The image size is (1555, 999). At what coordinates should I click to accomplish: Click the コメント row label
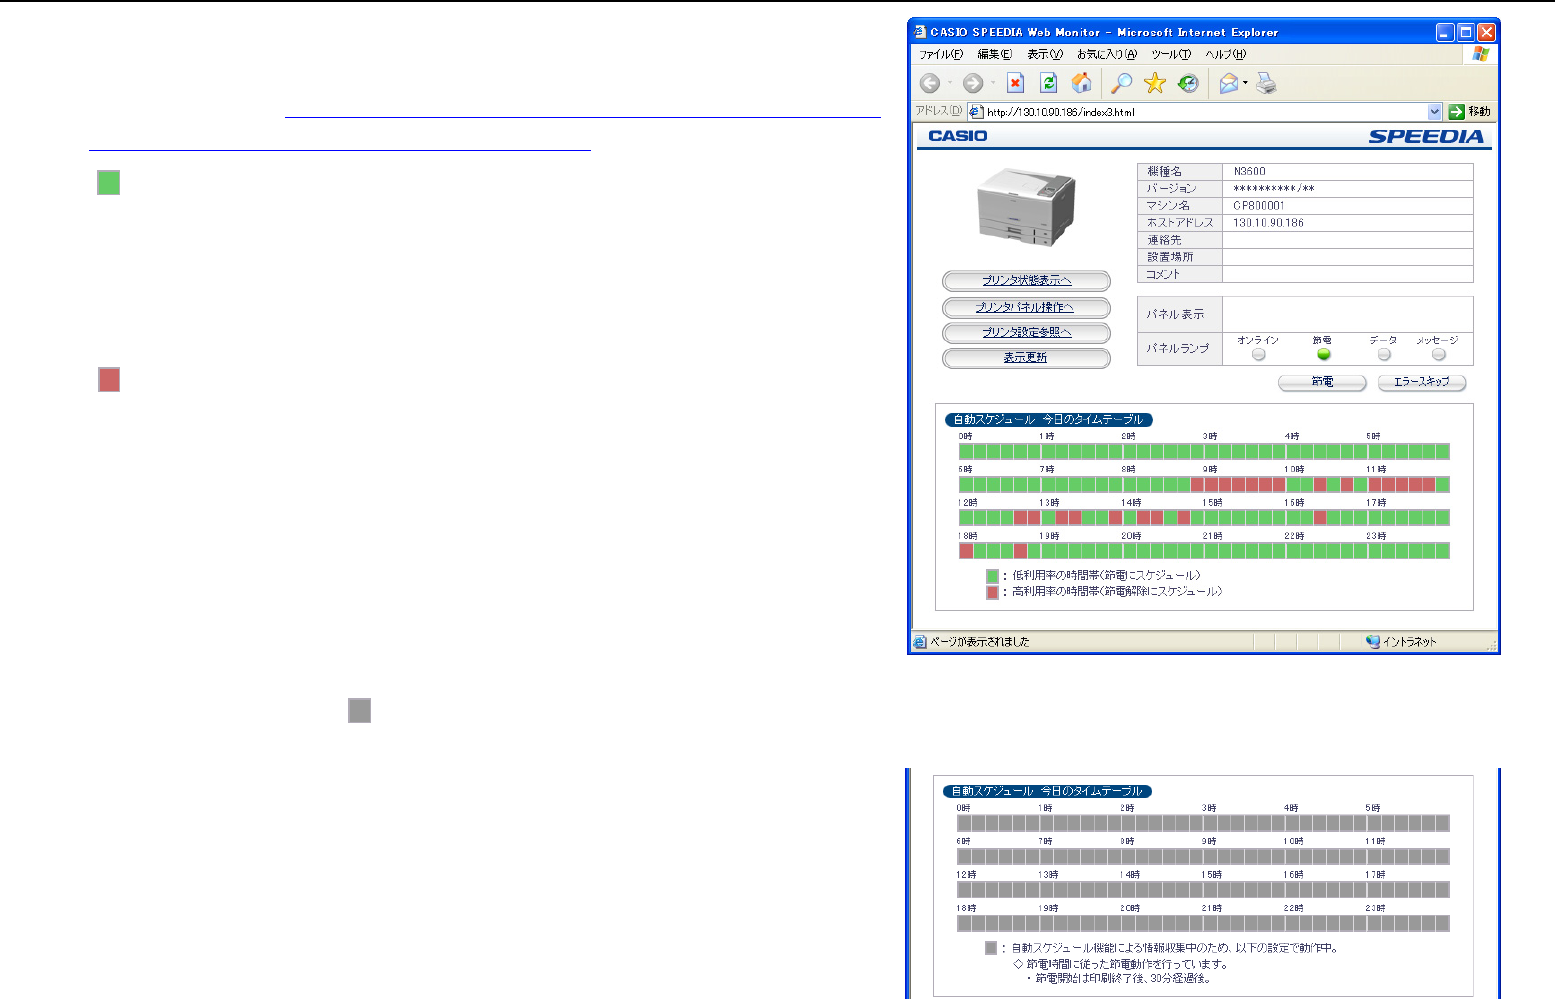1163,274
